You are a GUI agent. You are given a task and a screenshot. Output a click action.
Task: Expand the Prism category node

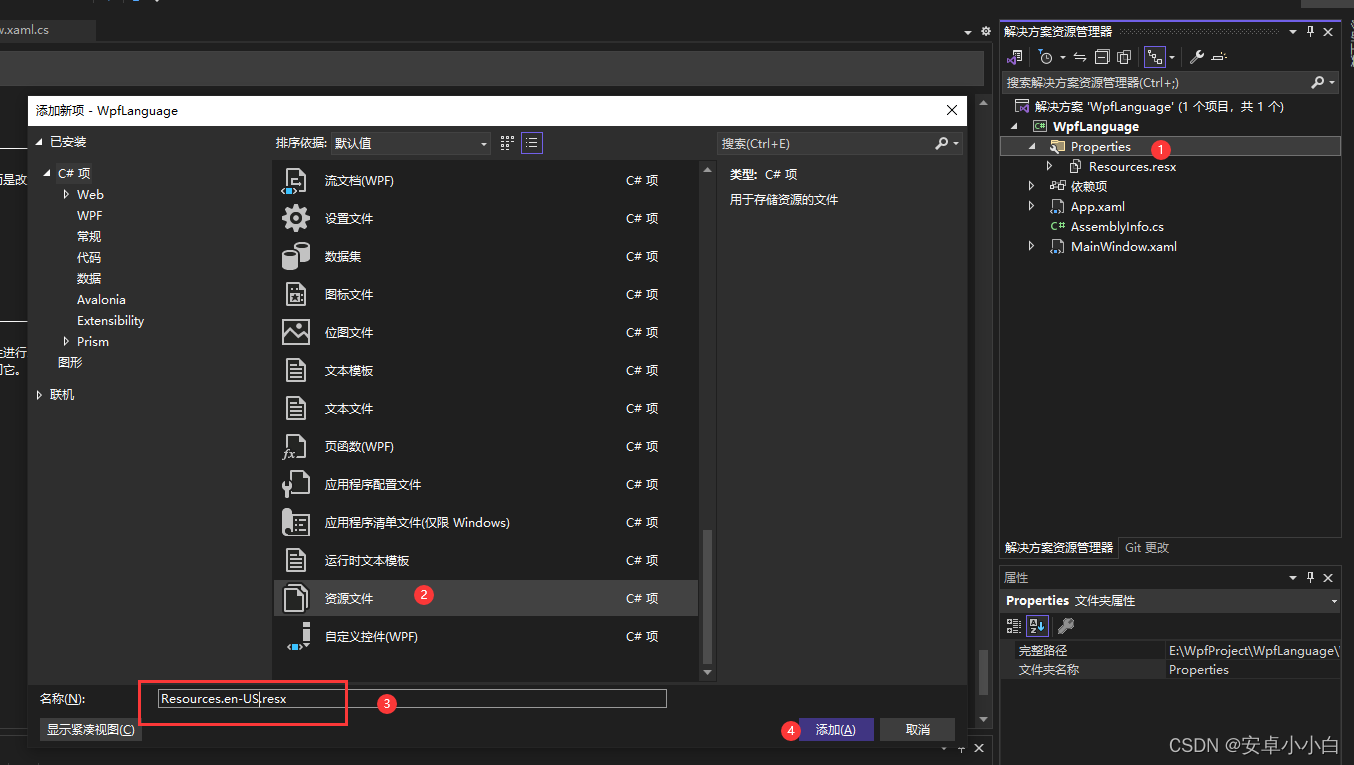pyautogui.click(x=66, y=341)
